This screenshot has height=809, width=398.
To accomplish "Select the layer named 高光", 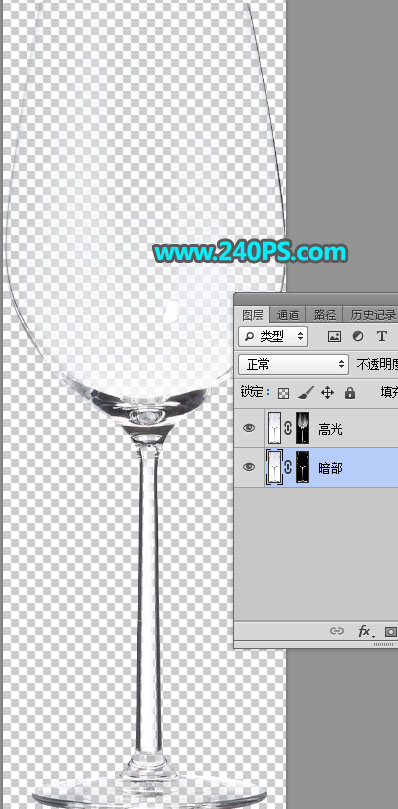I will (330, 428).
